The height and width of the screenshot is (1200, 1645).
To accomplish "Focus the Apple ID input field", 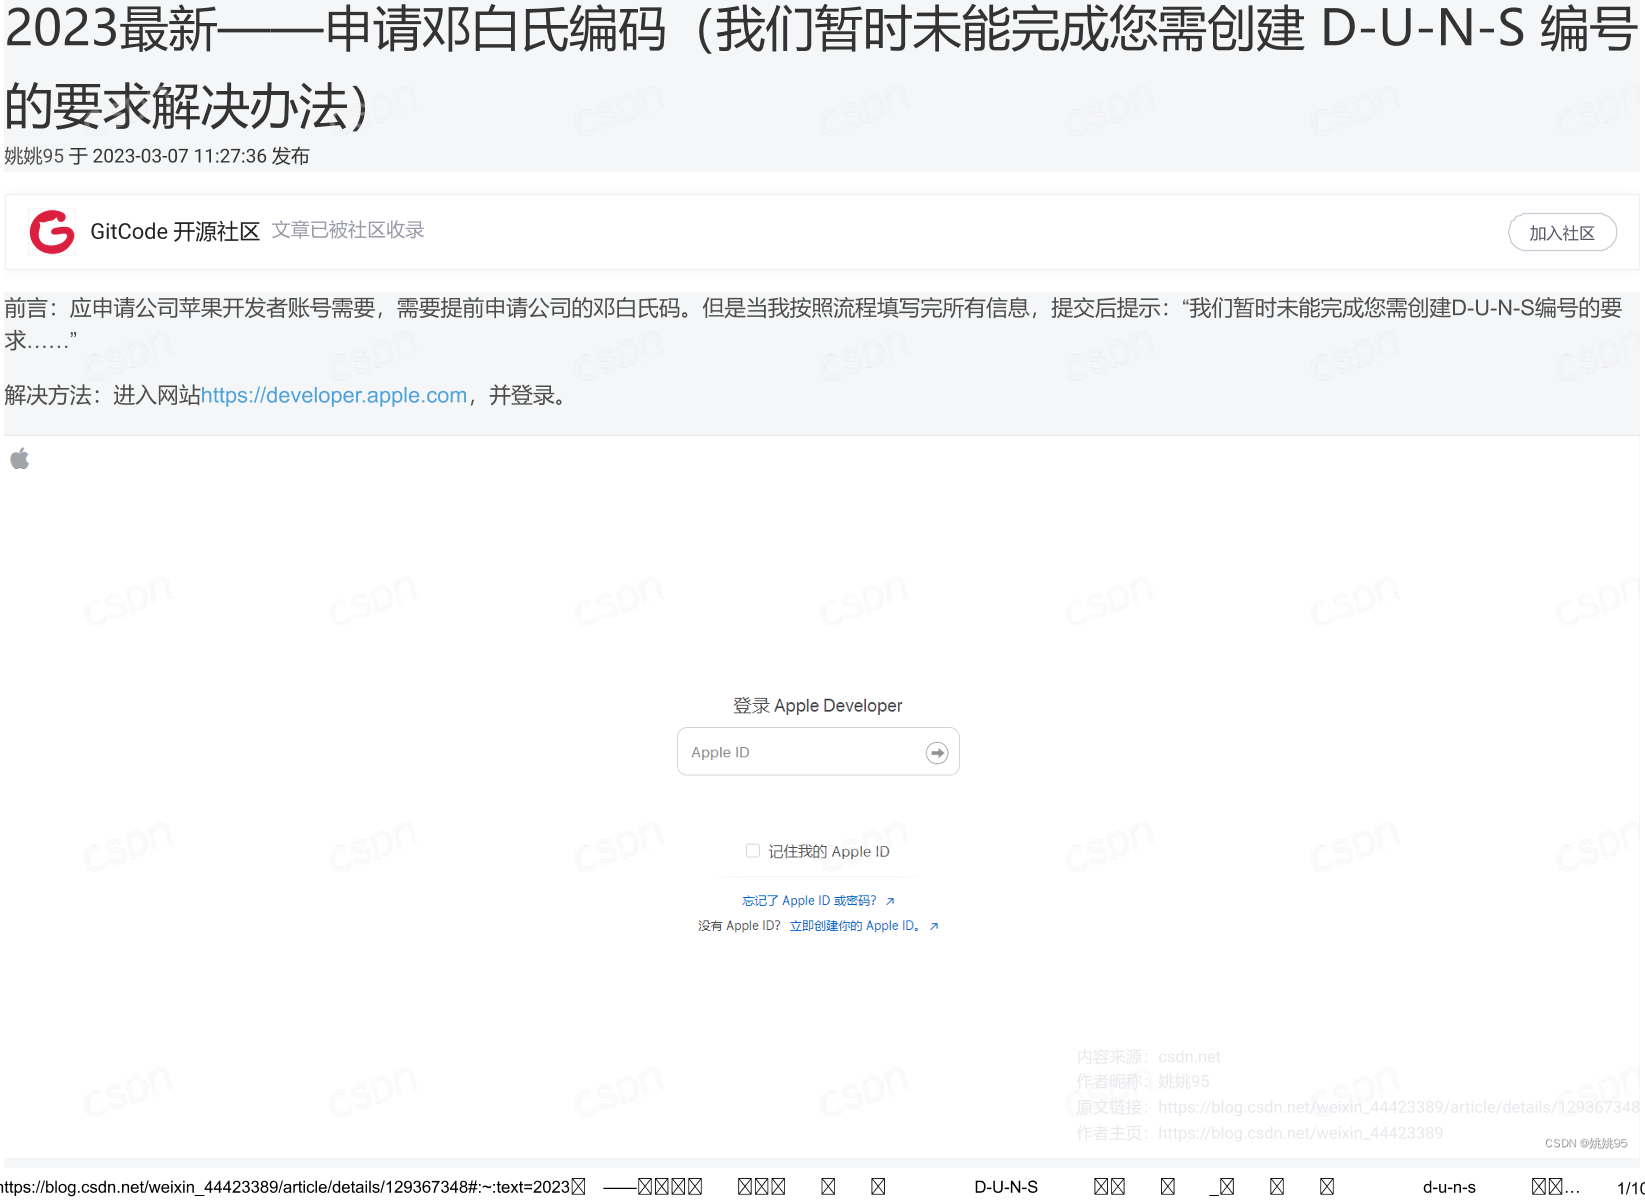I will coord(818,752).
